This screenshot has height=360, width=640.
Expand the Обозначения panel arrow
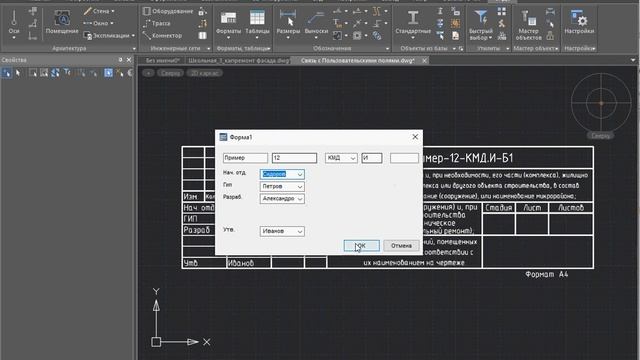[387, 49]
